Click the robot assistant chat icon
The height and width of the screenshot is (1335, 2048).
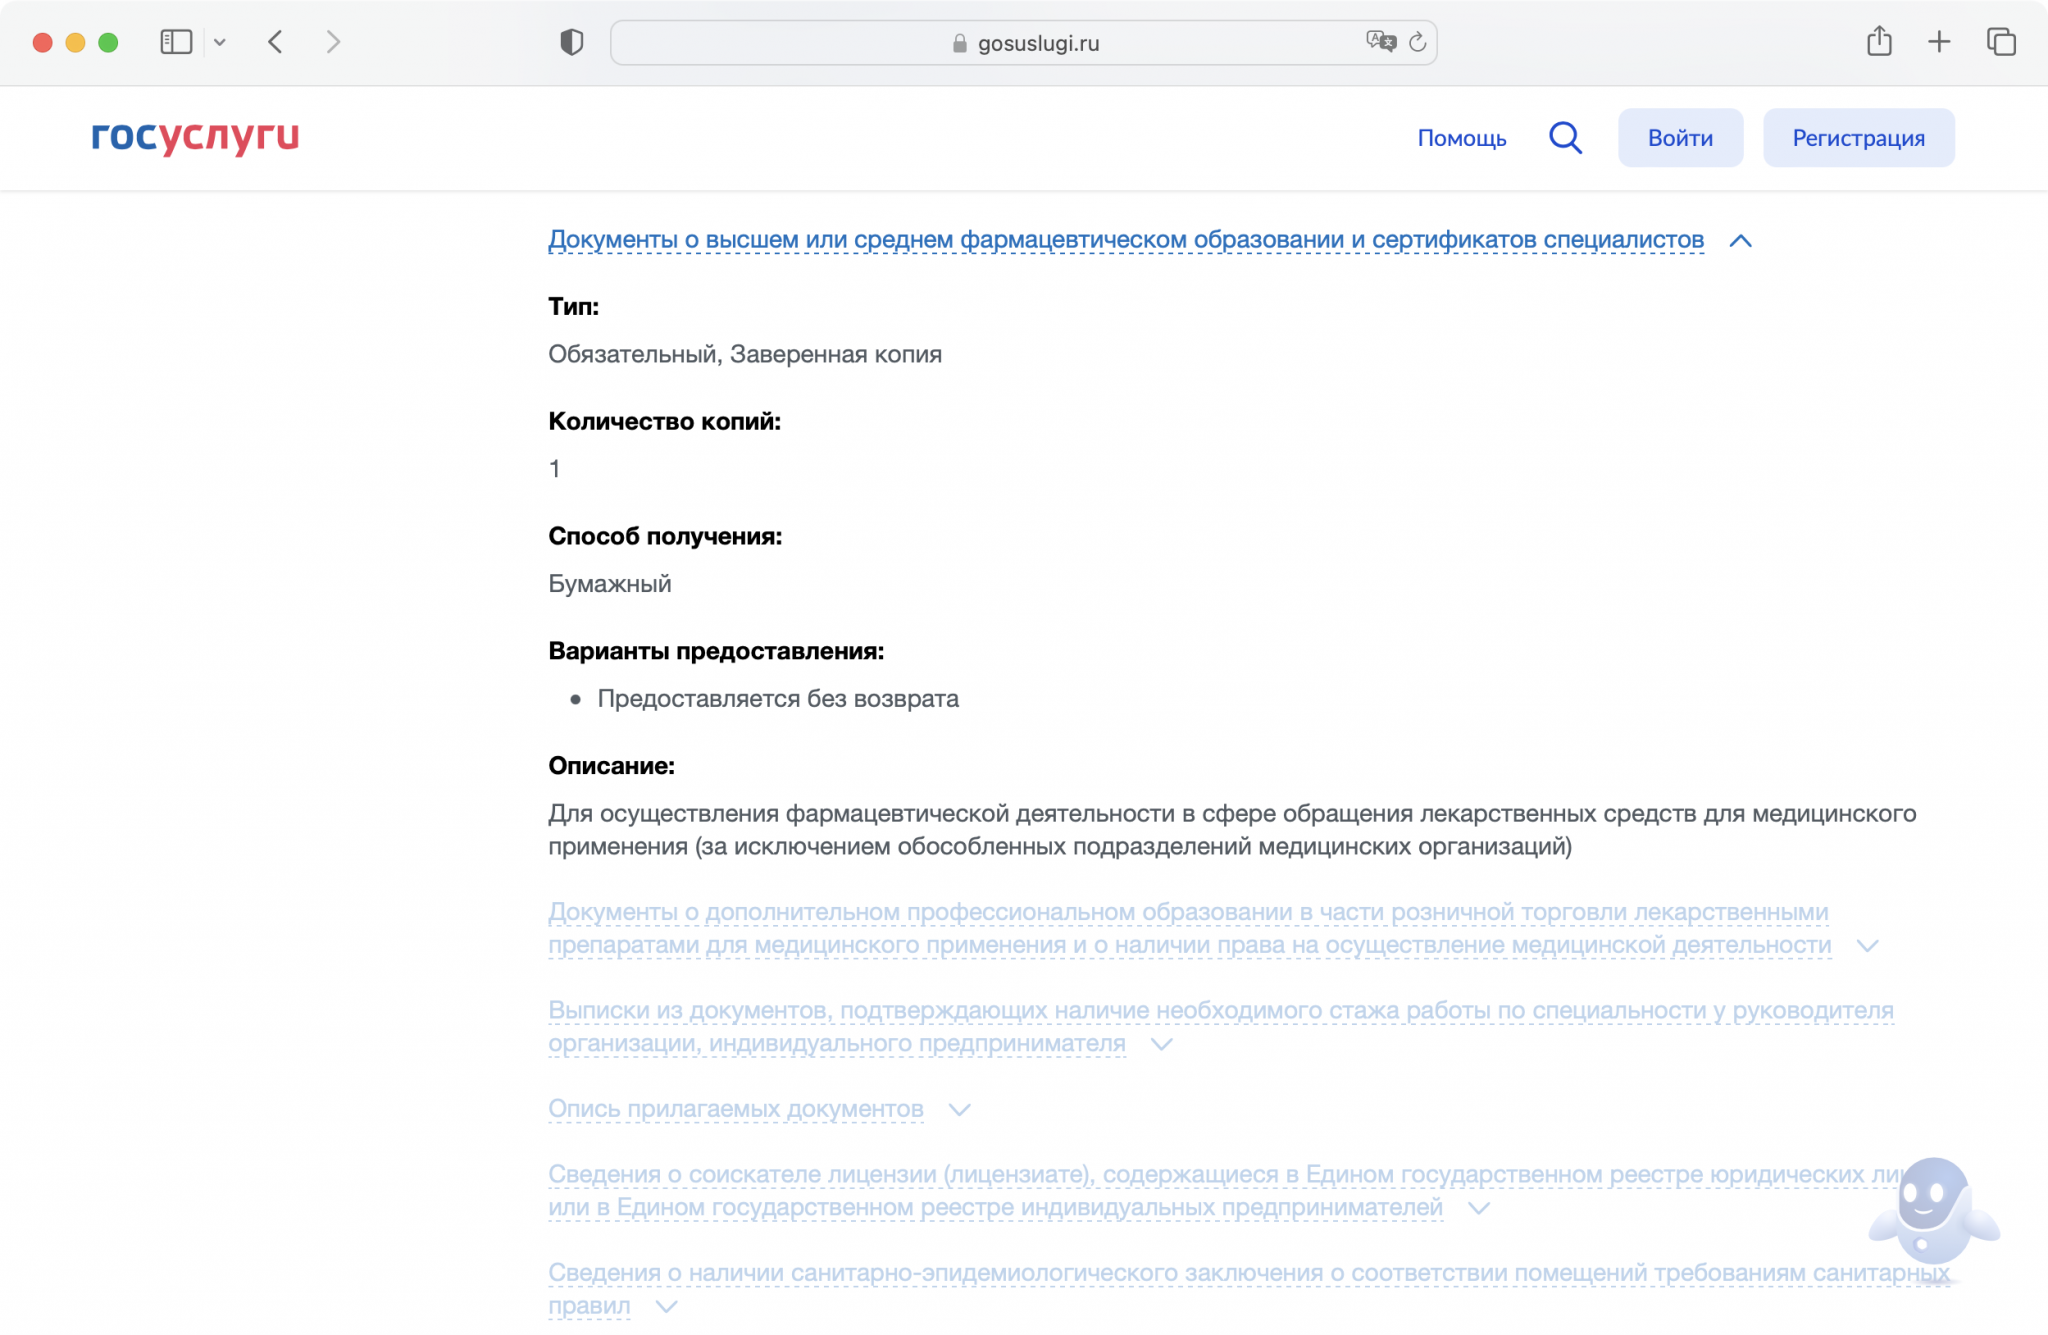click(1931, 1211)
